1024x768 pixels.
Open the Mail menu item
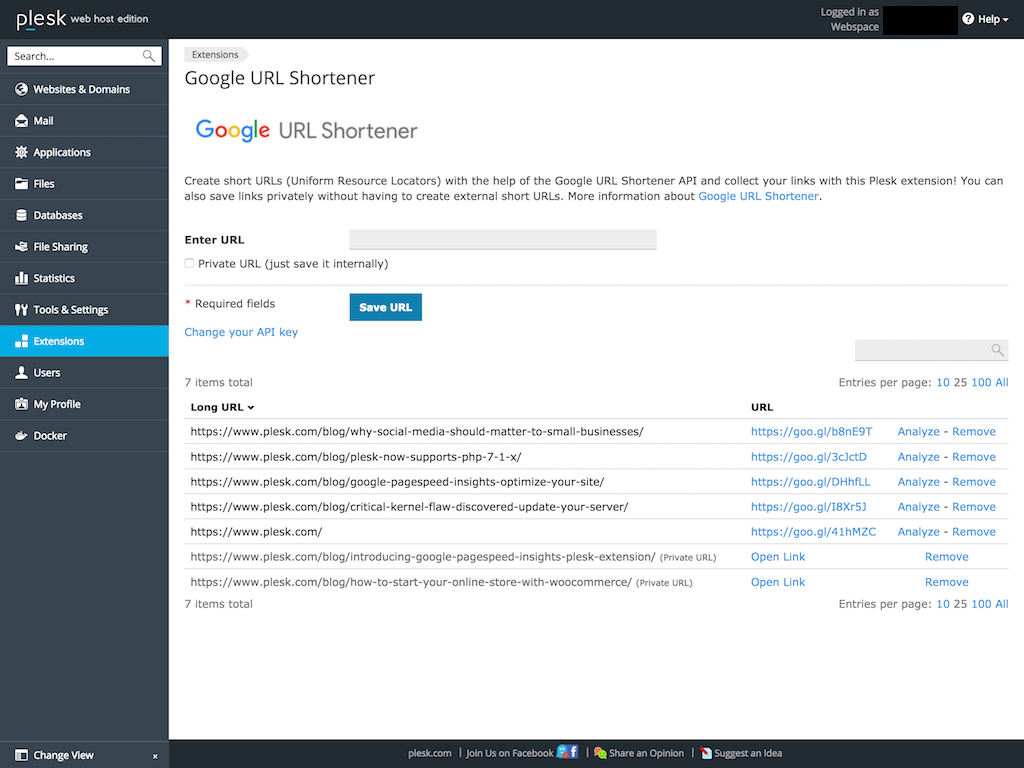84,121
